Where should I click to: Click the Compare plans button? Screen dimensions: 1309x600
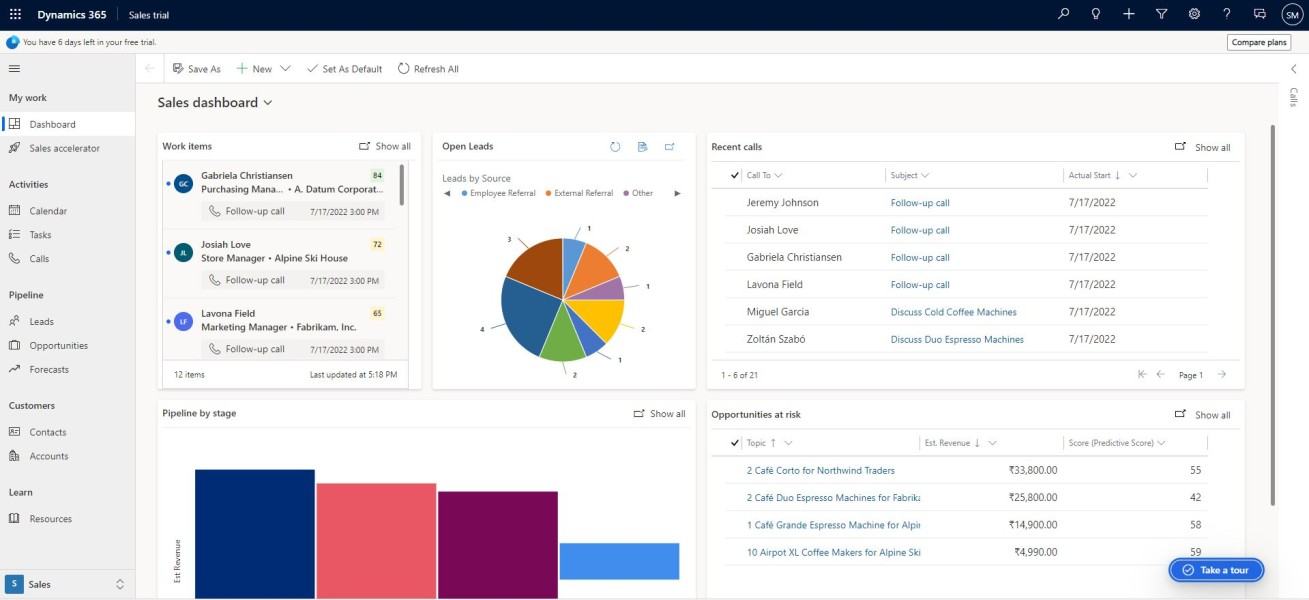[x=1259, y=42]
